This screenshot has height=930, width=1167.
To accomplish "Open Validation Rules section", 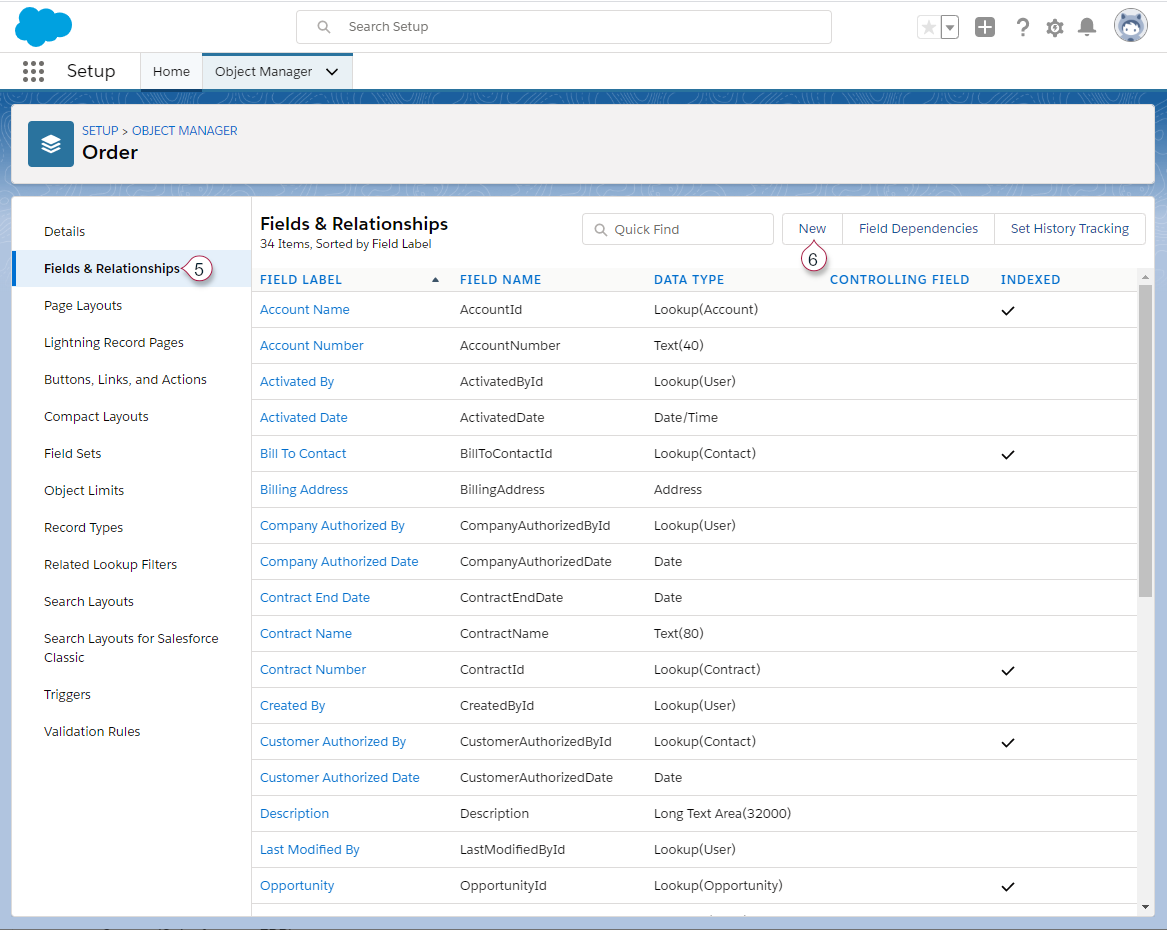I will [92, 731].
